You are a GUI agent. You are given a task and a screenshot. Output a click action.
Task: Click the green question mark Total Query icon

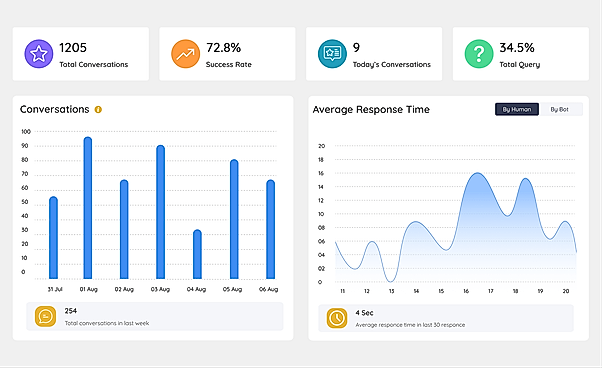pos(479,54)
